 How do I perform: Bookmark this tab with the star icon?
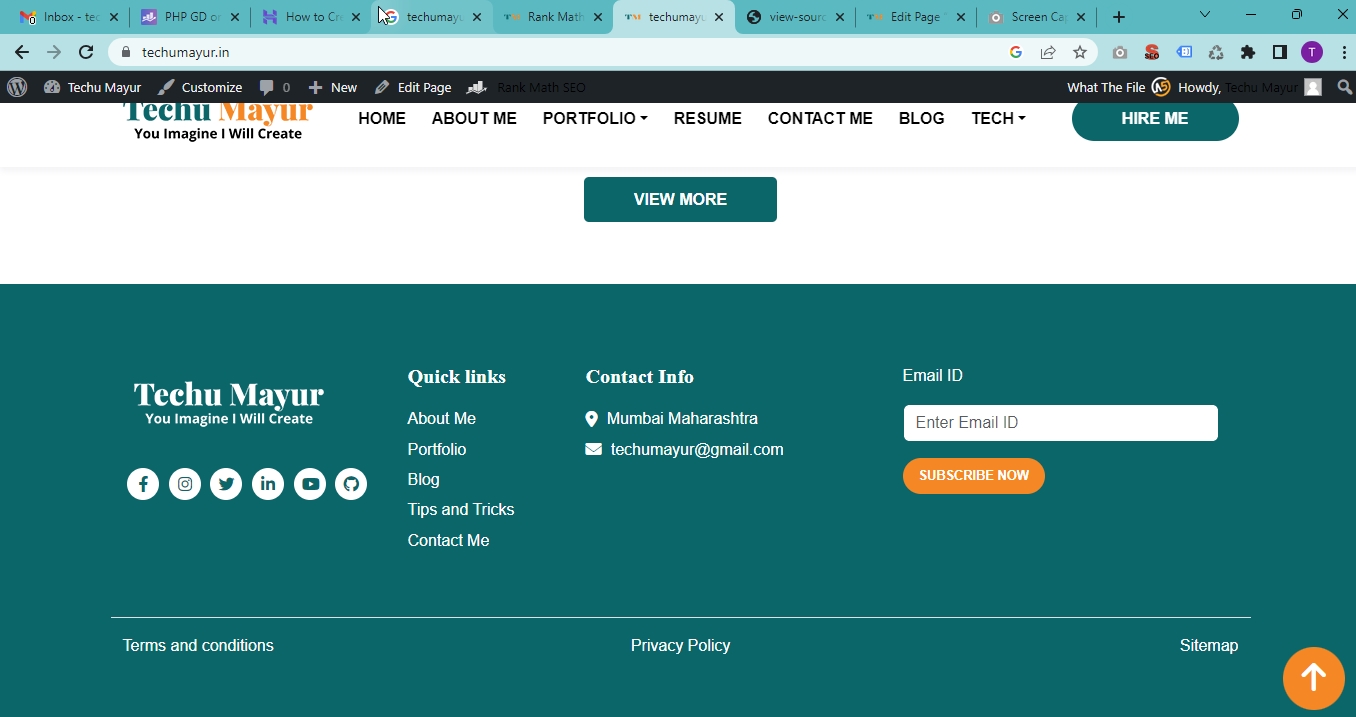coord(1080,52)
